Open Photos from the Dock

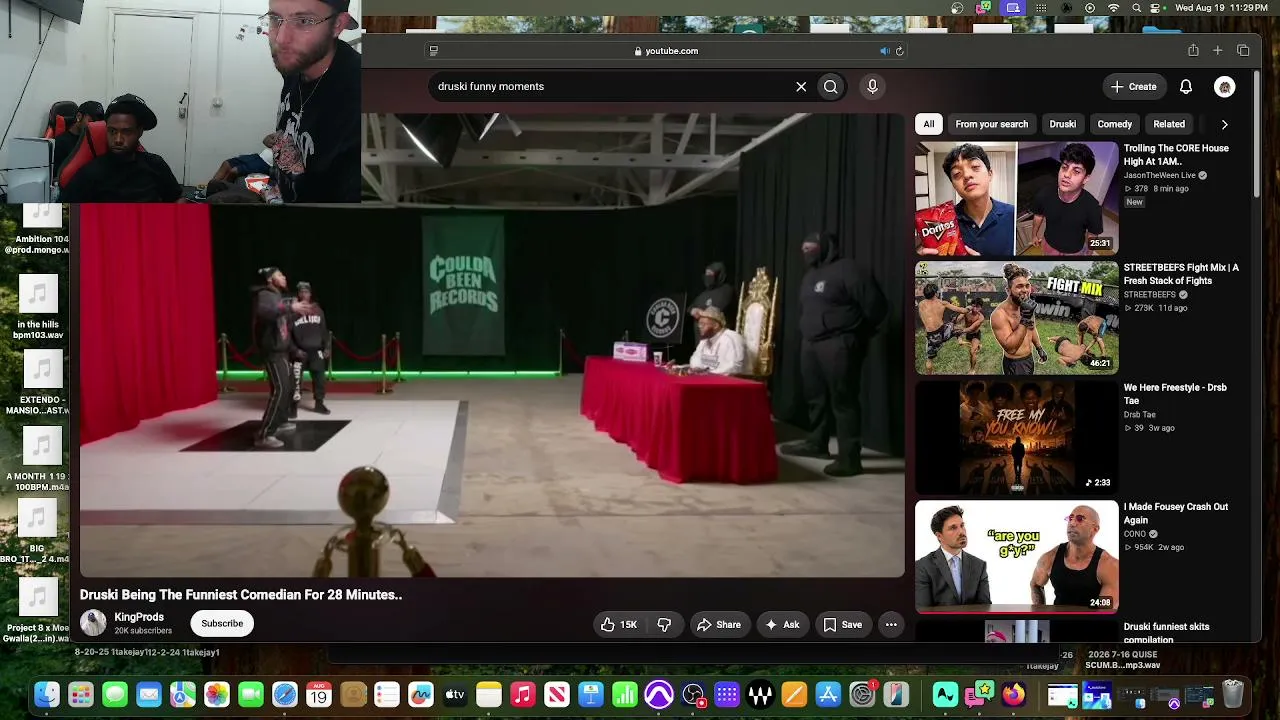(217, 694)
